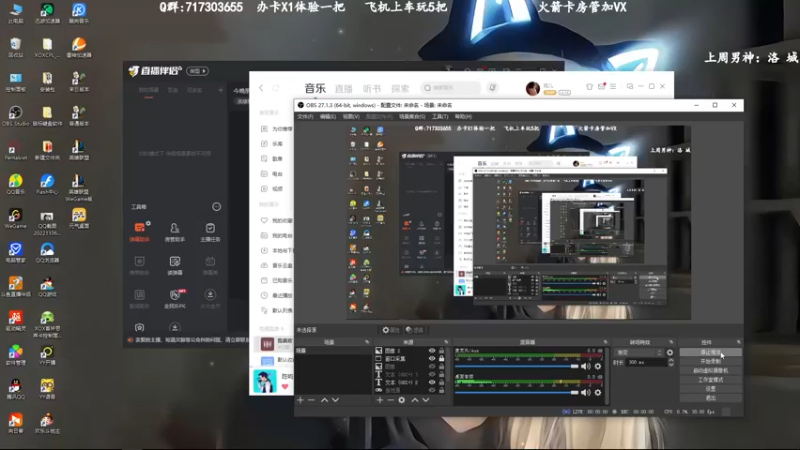Switch to the 听书 tab in QQ Music

(372, 89)
